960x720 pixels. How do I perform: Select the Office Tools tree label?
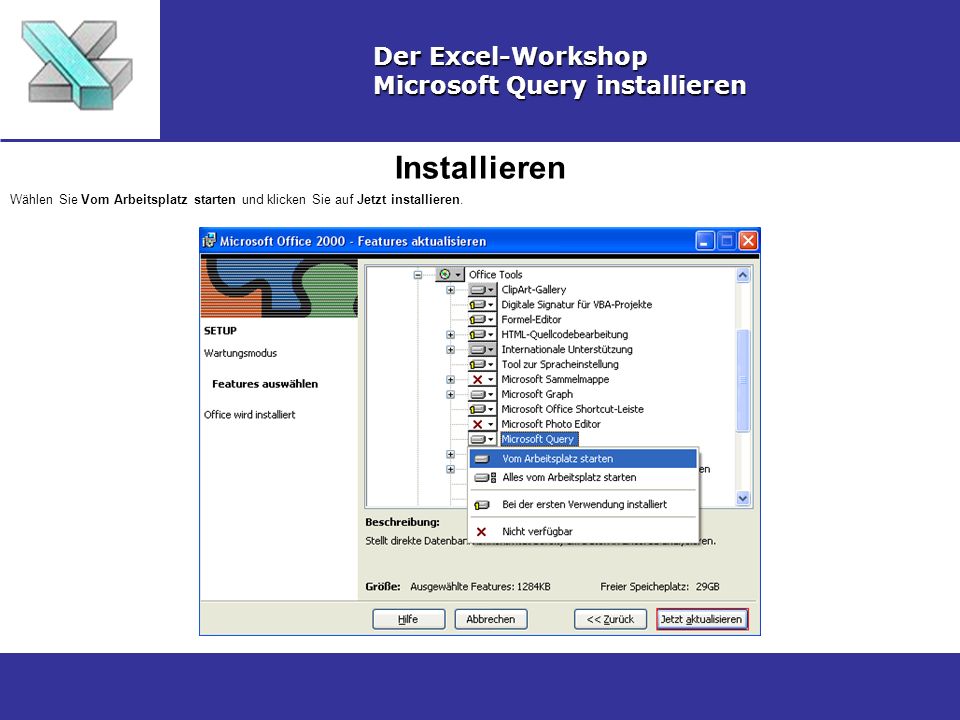point(495,275)
